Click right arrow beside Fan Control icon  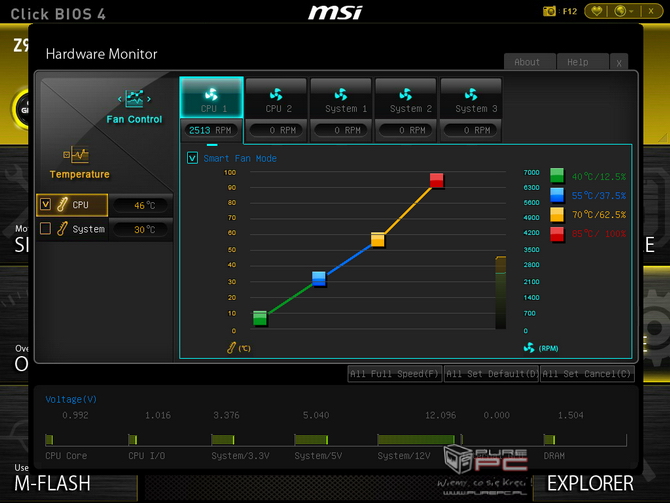149,99
